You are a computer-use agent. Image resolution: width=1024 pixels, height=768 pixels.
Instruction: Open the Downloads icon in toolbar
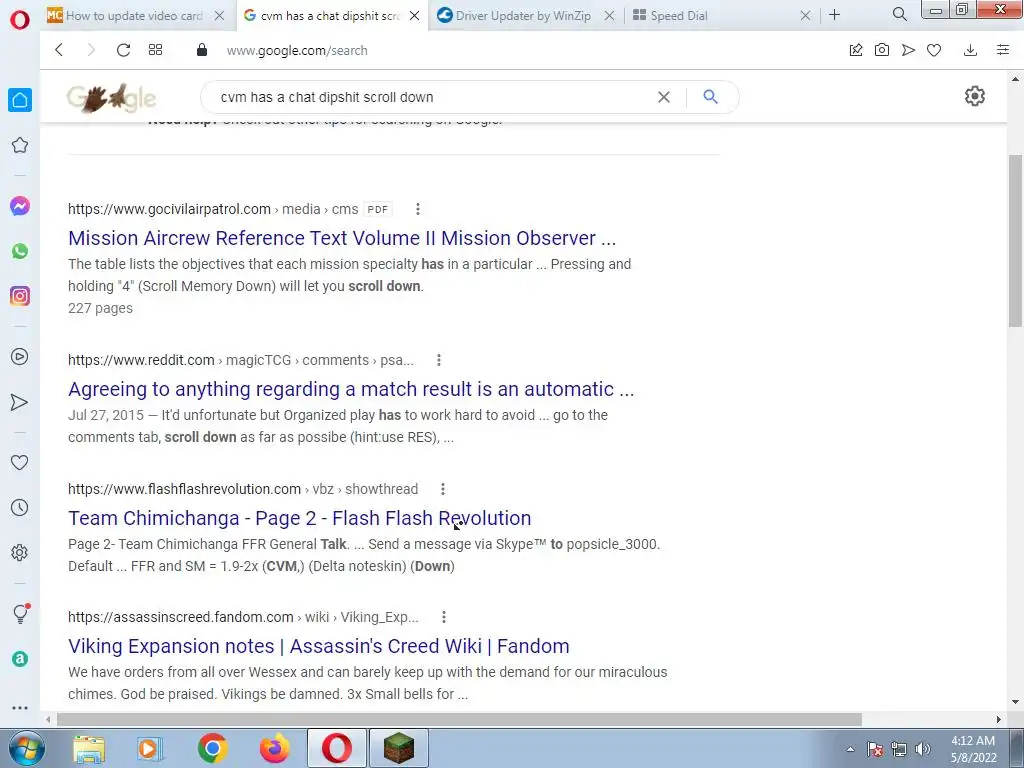[970, 50]
